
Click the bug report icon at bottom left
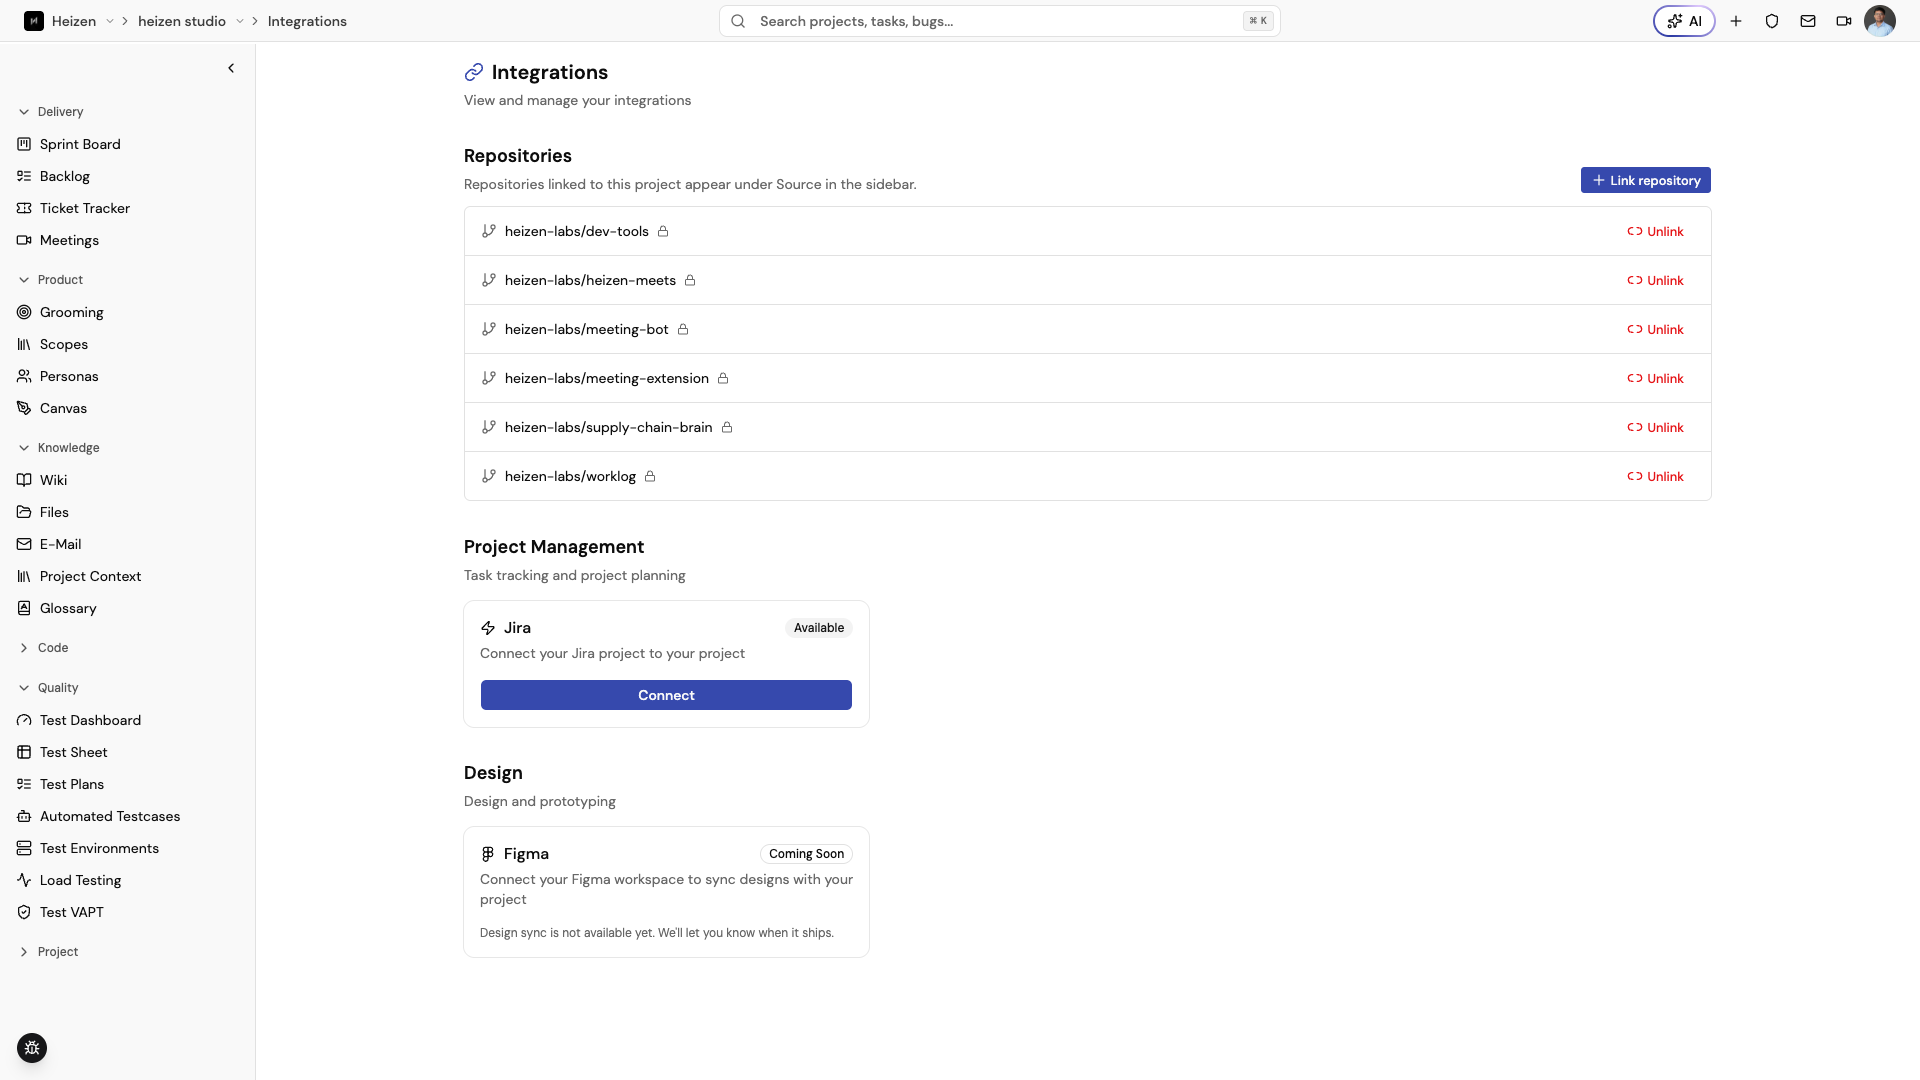point(32,1048)
